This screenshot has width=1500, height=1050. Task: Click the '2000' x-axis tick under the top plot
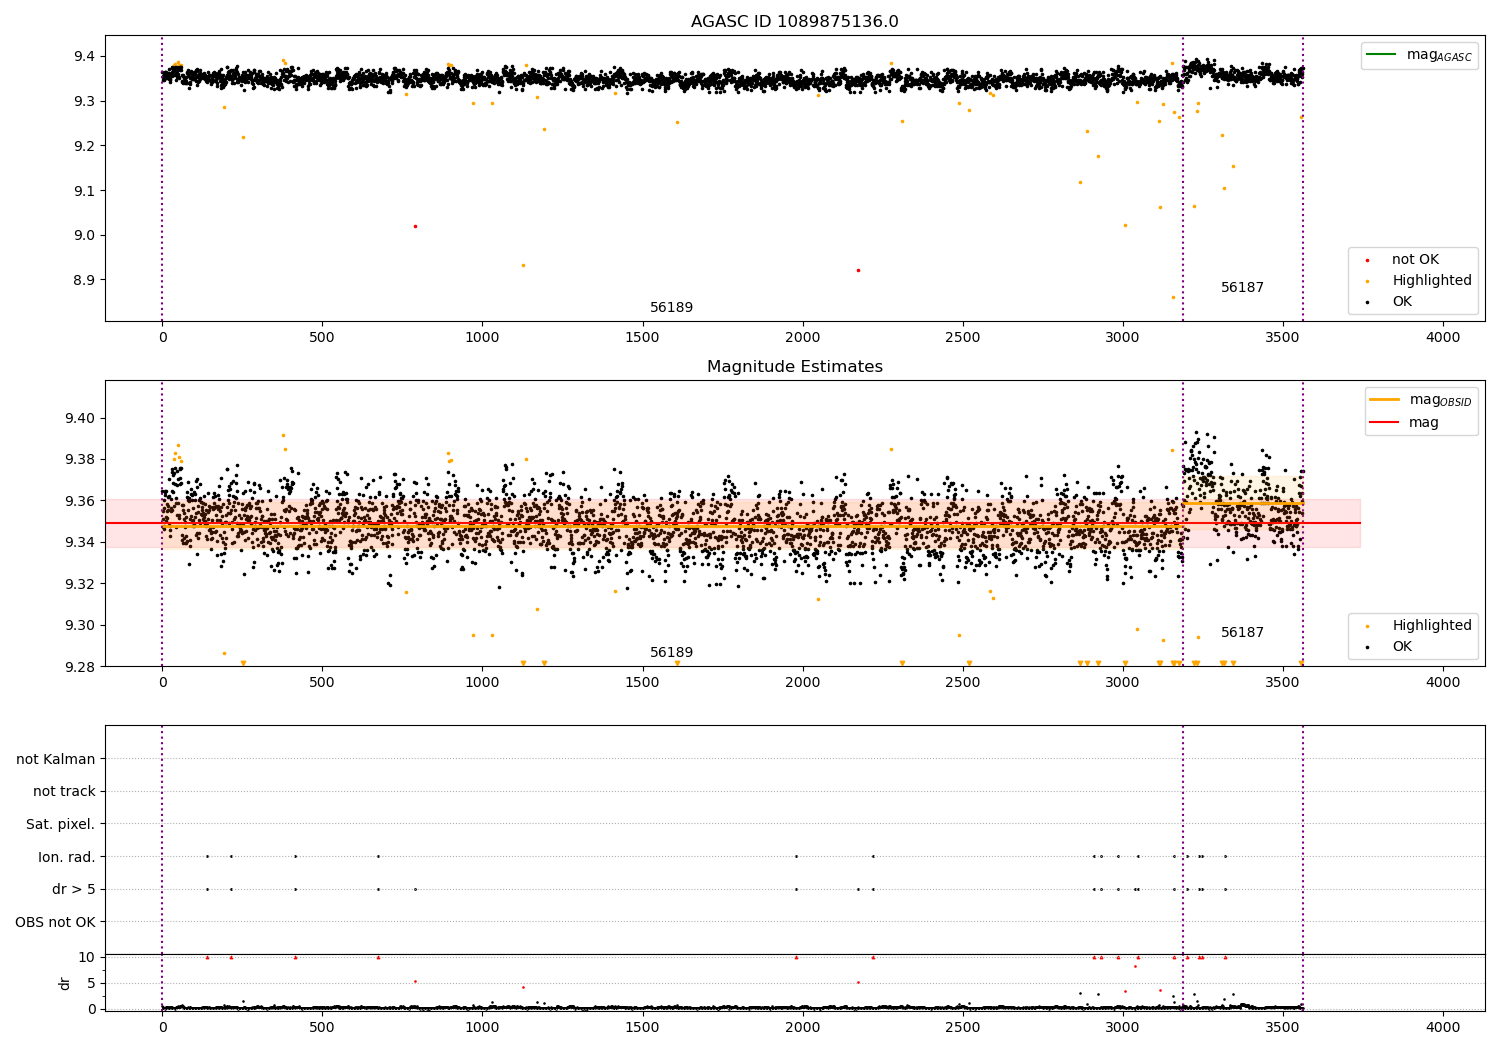coord(802,337)
